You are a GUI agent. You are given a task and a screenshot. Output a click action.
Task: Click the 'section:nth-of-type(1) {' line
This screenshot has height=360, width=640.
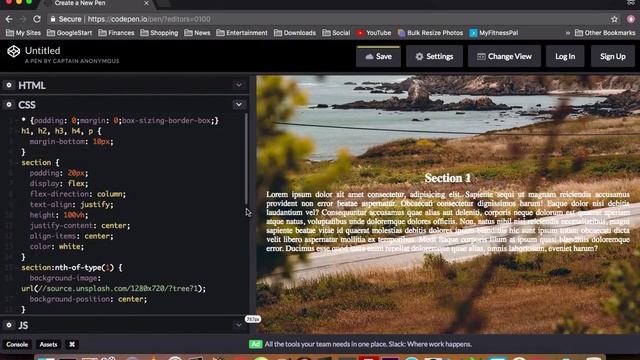(x=72, y=267)
